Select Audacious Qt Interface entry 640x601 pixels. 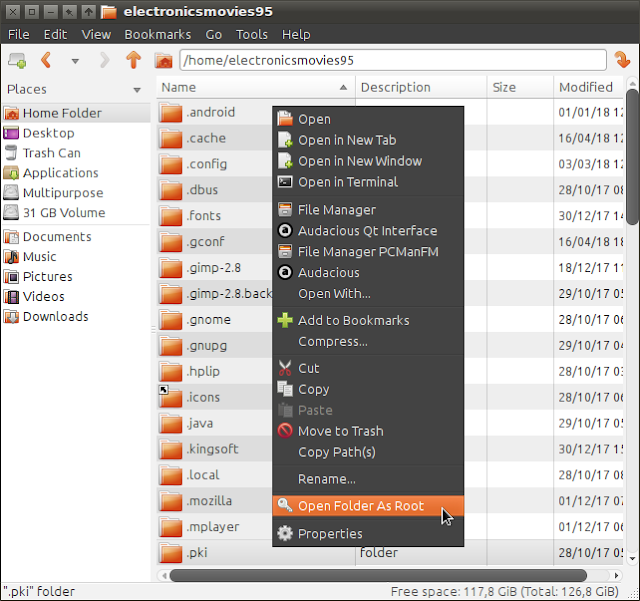pyautogui.click(x=368, y=231)
